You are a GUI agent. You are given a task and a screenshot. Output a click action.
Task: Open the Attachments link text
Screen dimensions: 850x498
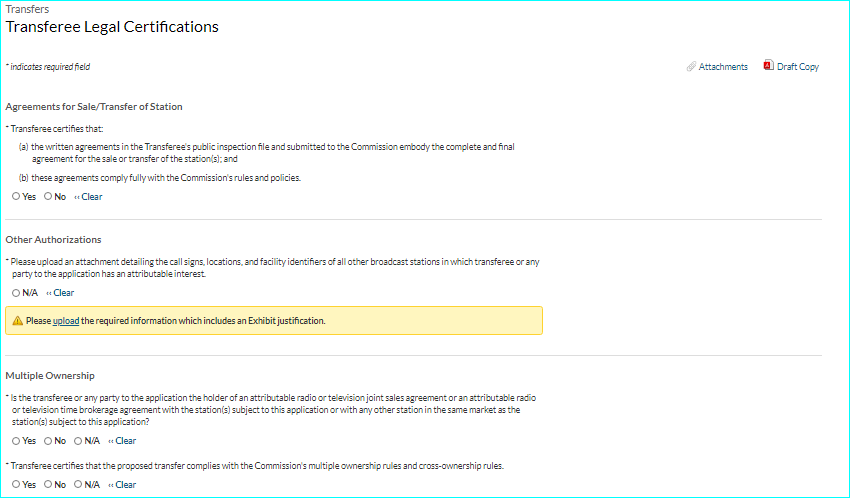tap(723, 67)
